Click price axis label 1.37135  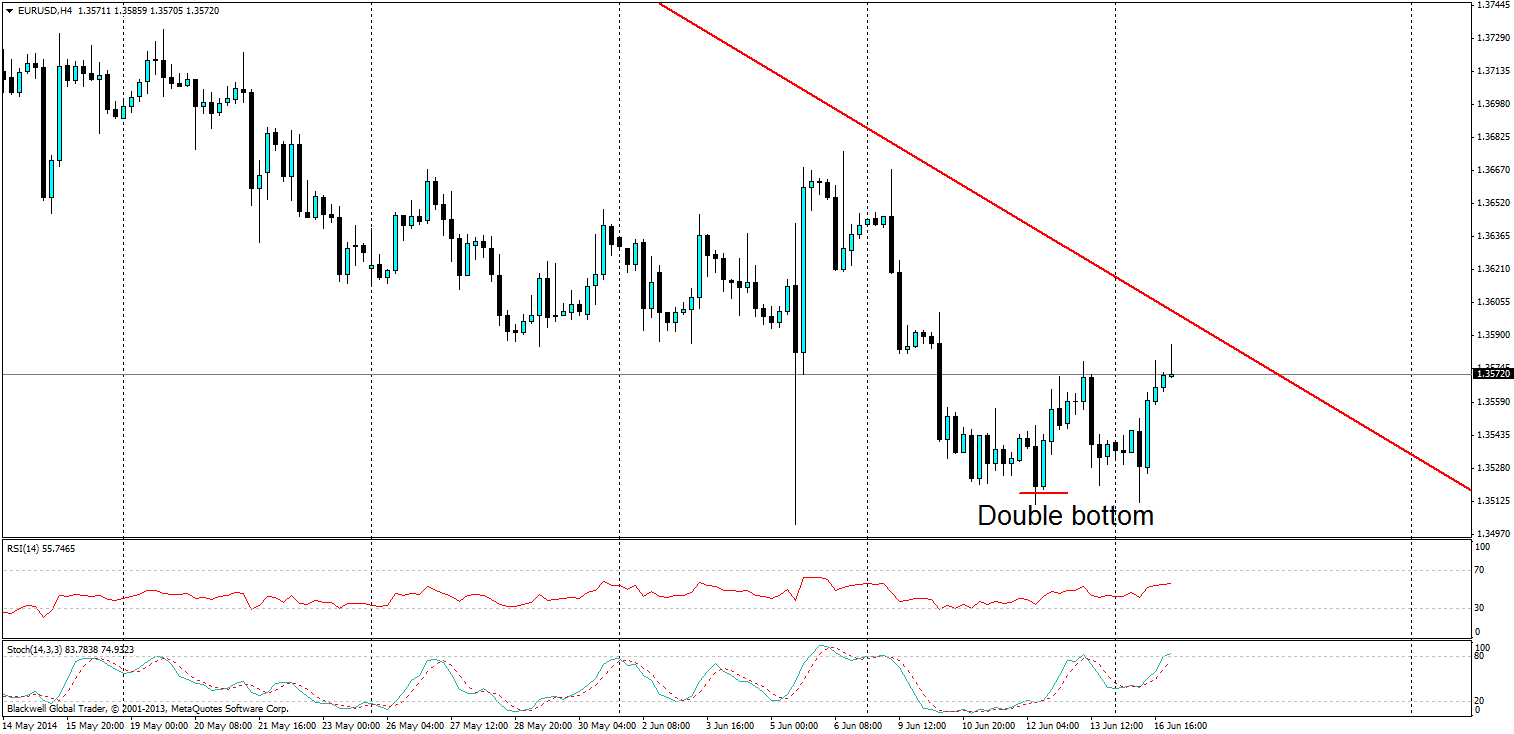pyautogui.click(x=1494, y=71)
